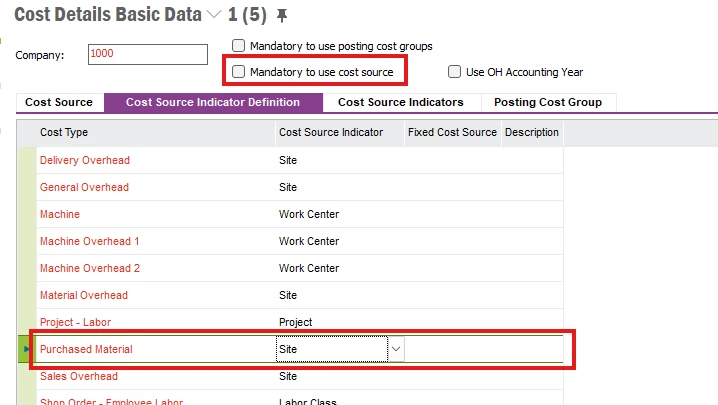The image size is (718, 405).
Task: Open the Purchased Material indicator dropdown arrow
Action: [x=396, y=349]
